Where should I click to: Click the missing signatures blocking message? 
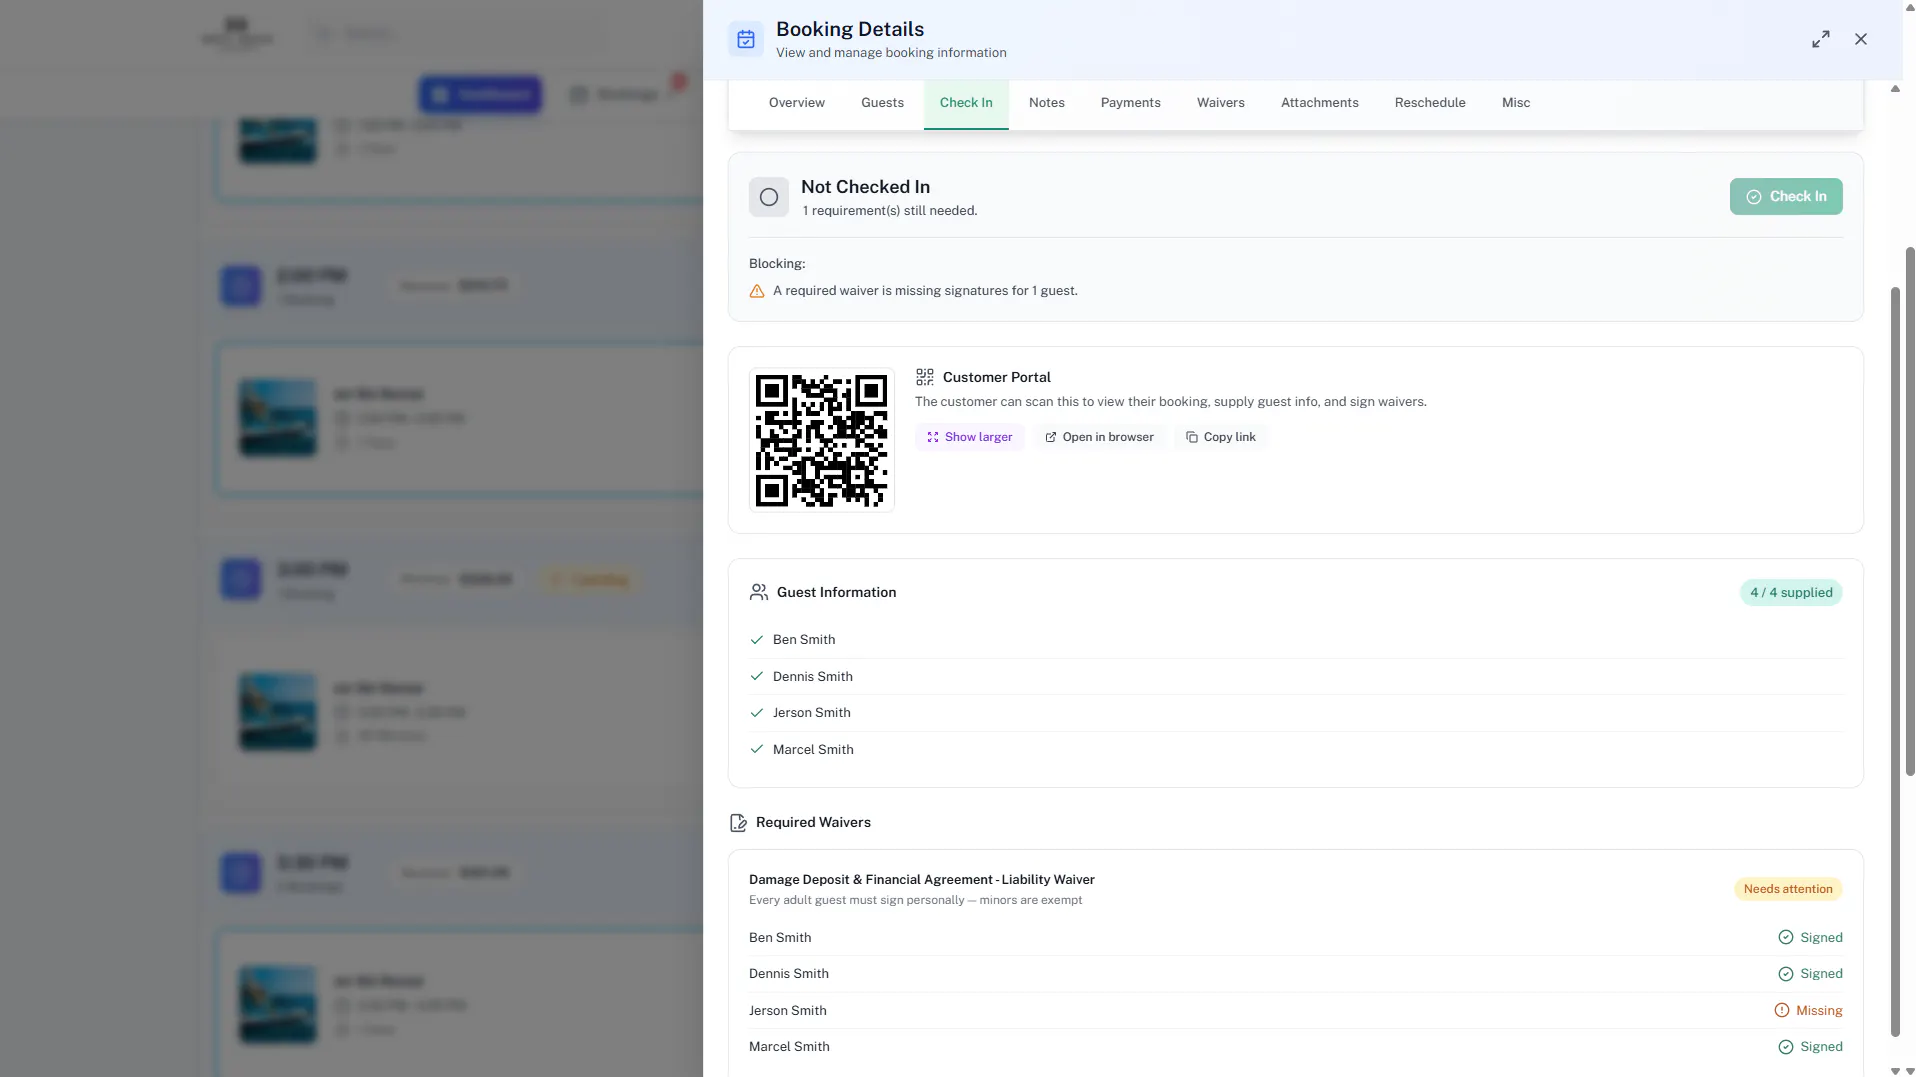coord(924,291)
